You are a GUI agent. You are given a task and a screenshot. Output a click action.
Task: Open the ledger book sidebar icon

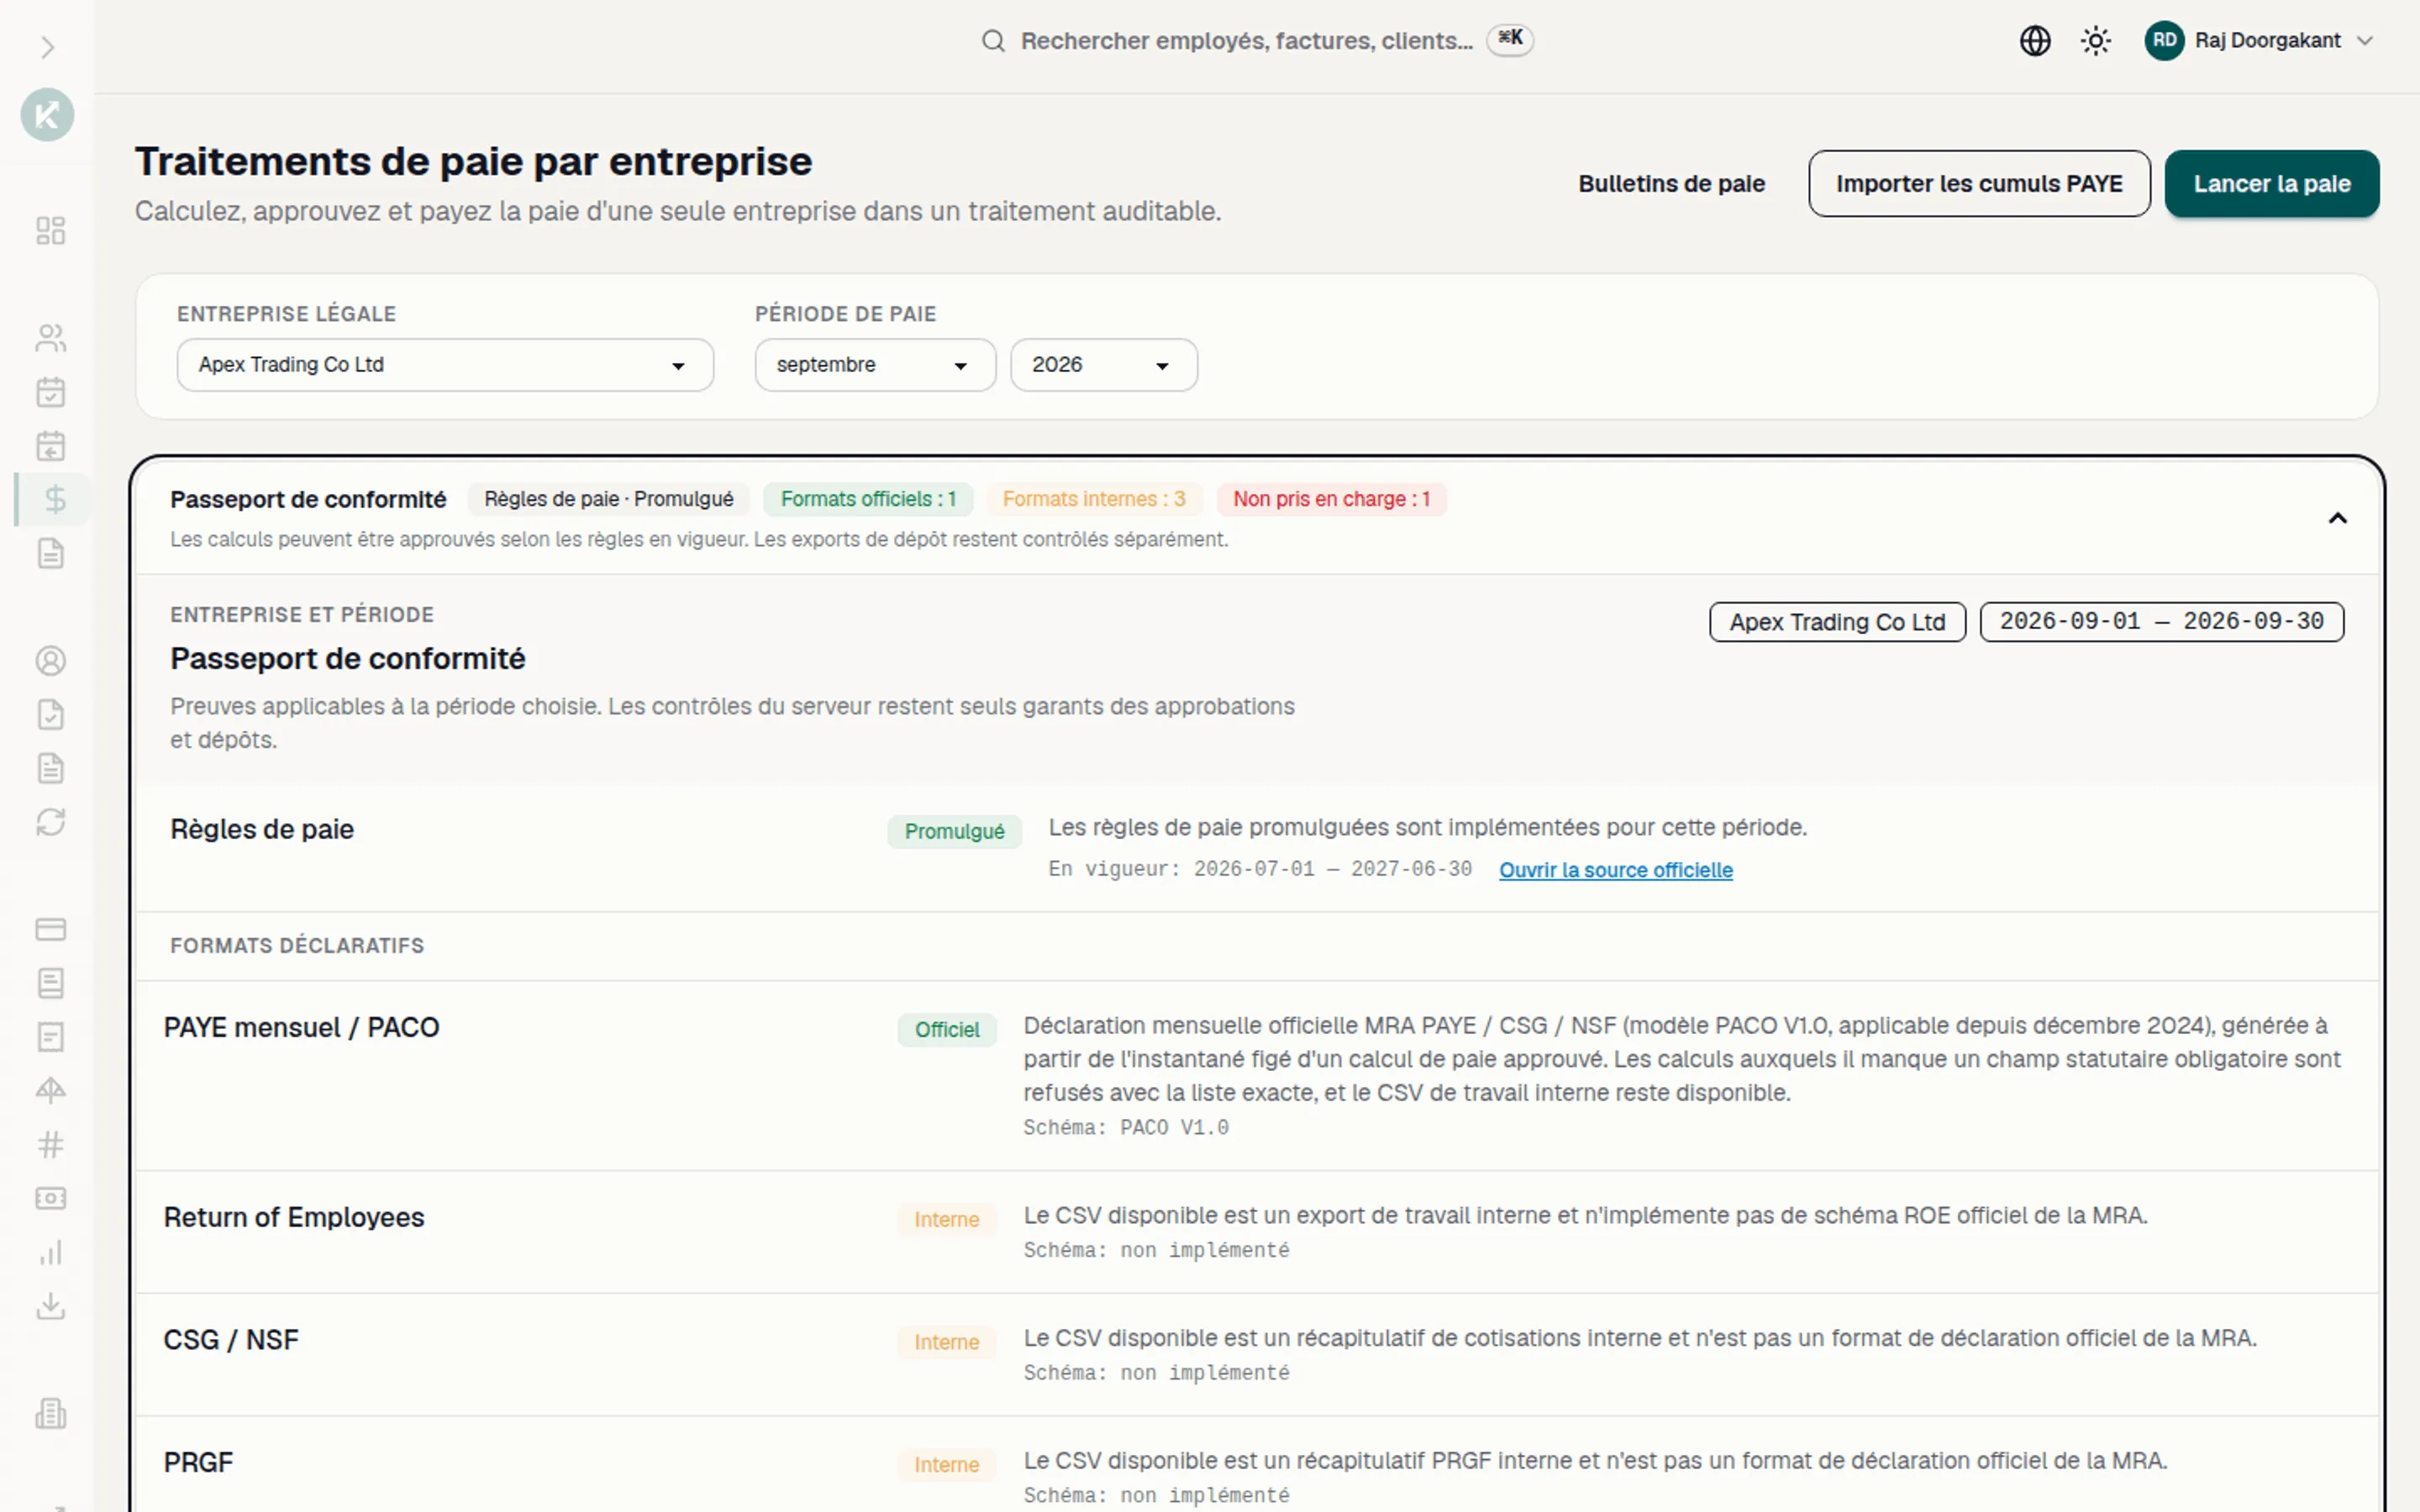(50, 983)
